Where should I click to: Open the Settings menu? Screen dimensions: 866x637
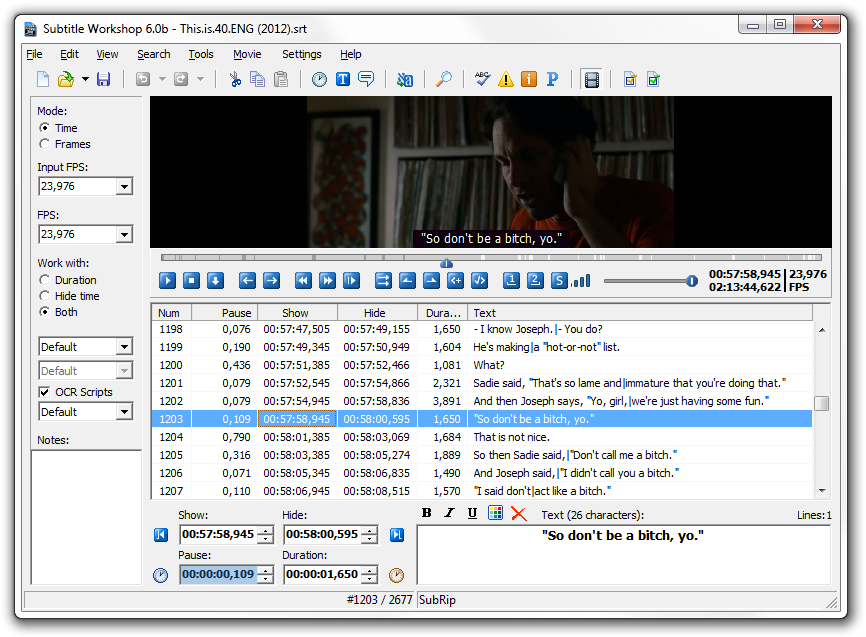[300, 54]
